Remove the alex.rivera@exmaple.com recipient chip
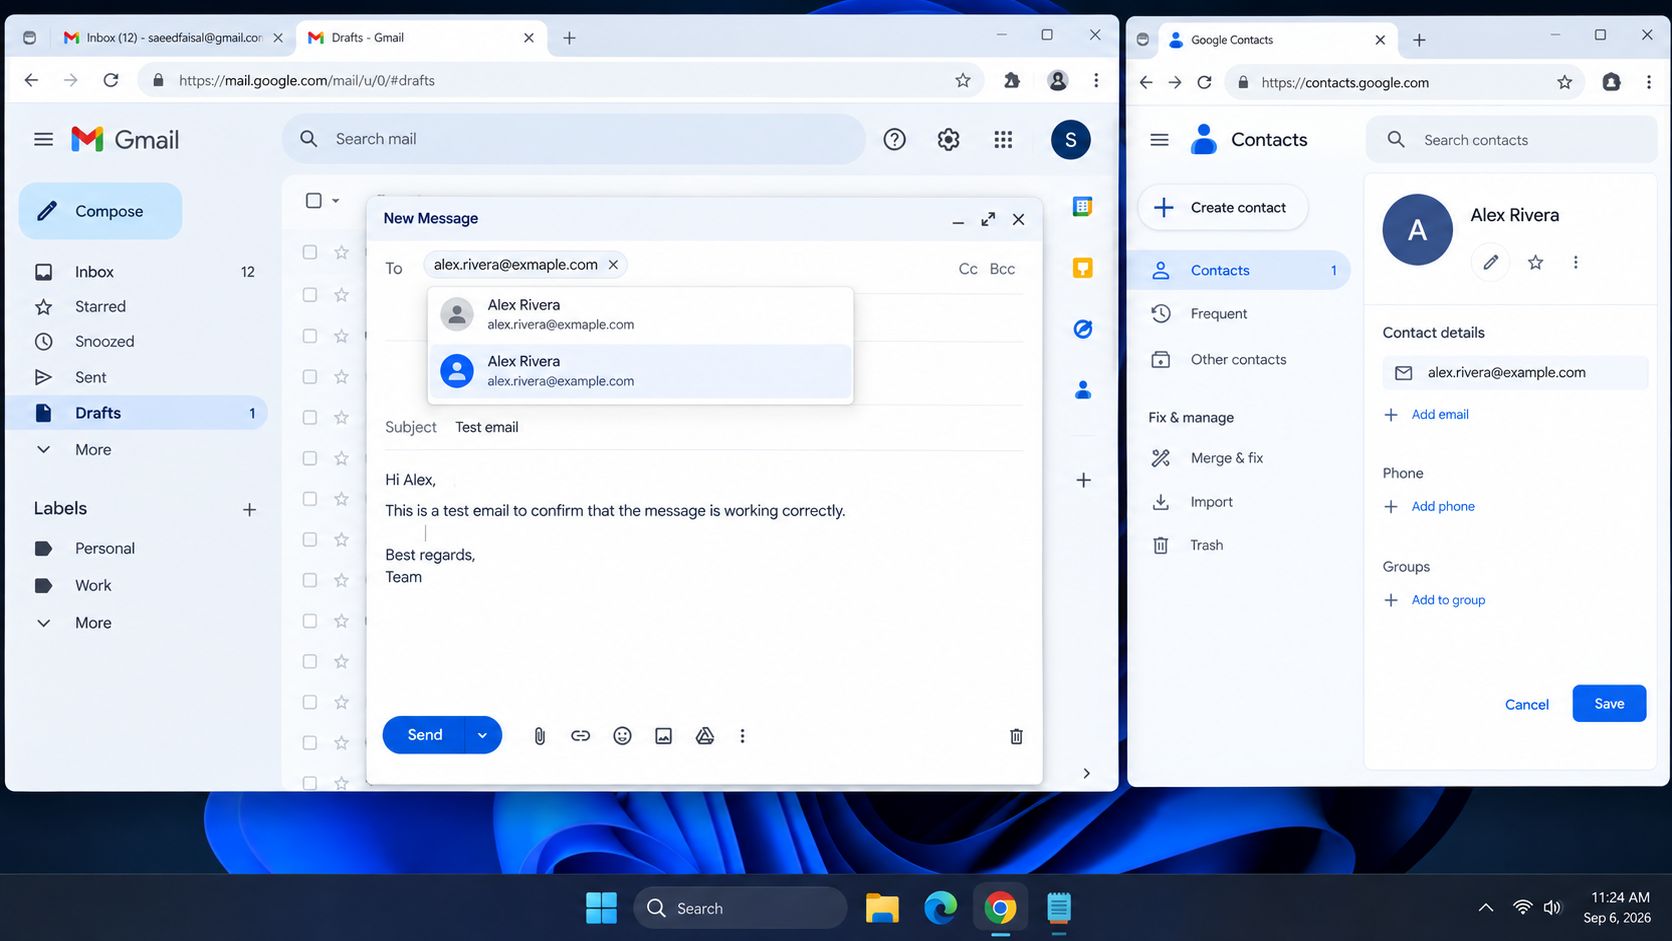Image resolution: width=1672 pixels, height=941 pixels. [613, 265]
